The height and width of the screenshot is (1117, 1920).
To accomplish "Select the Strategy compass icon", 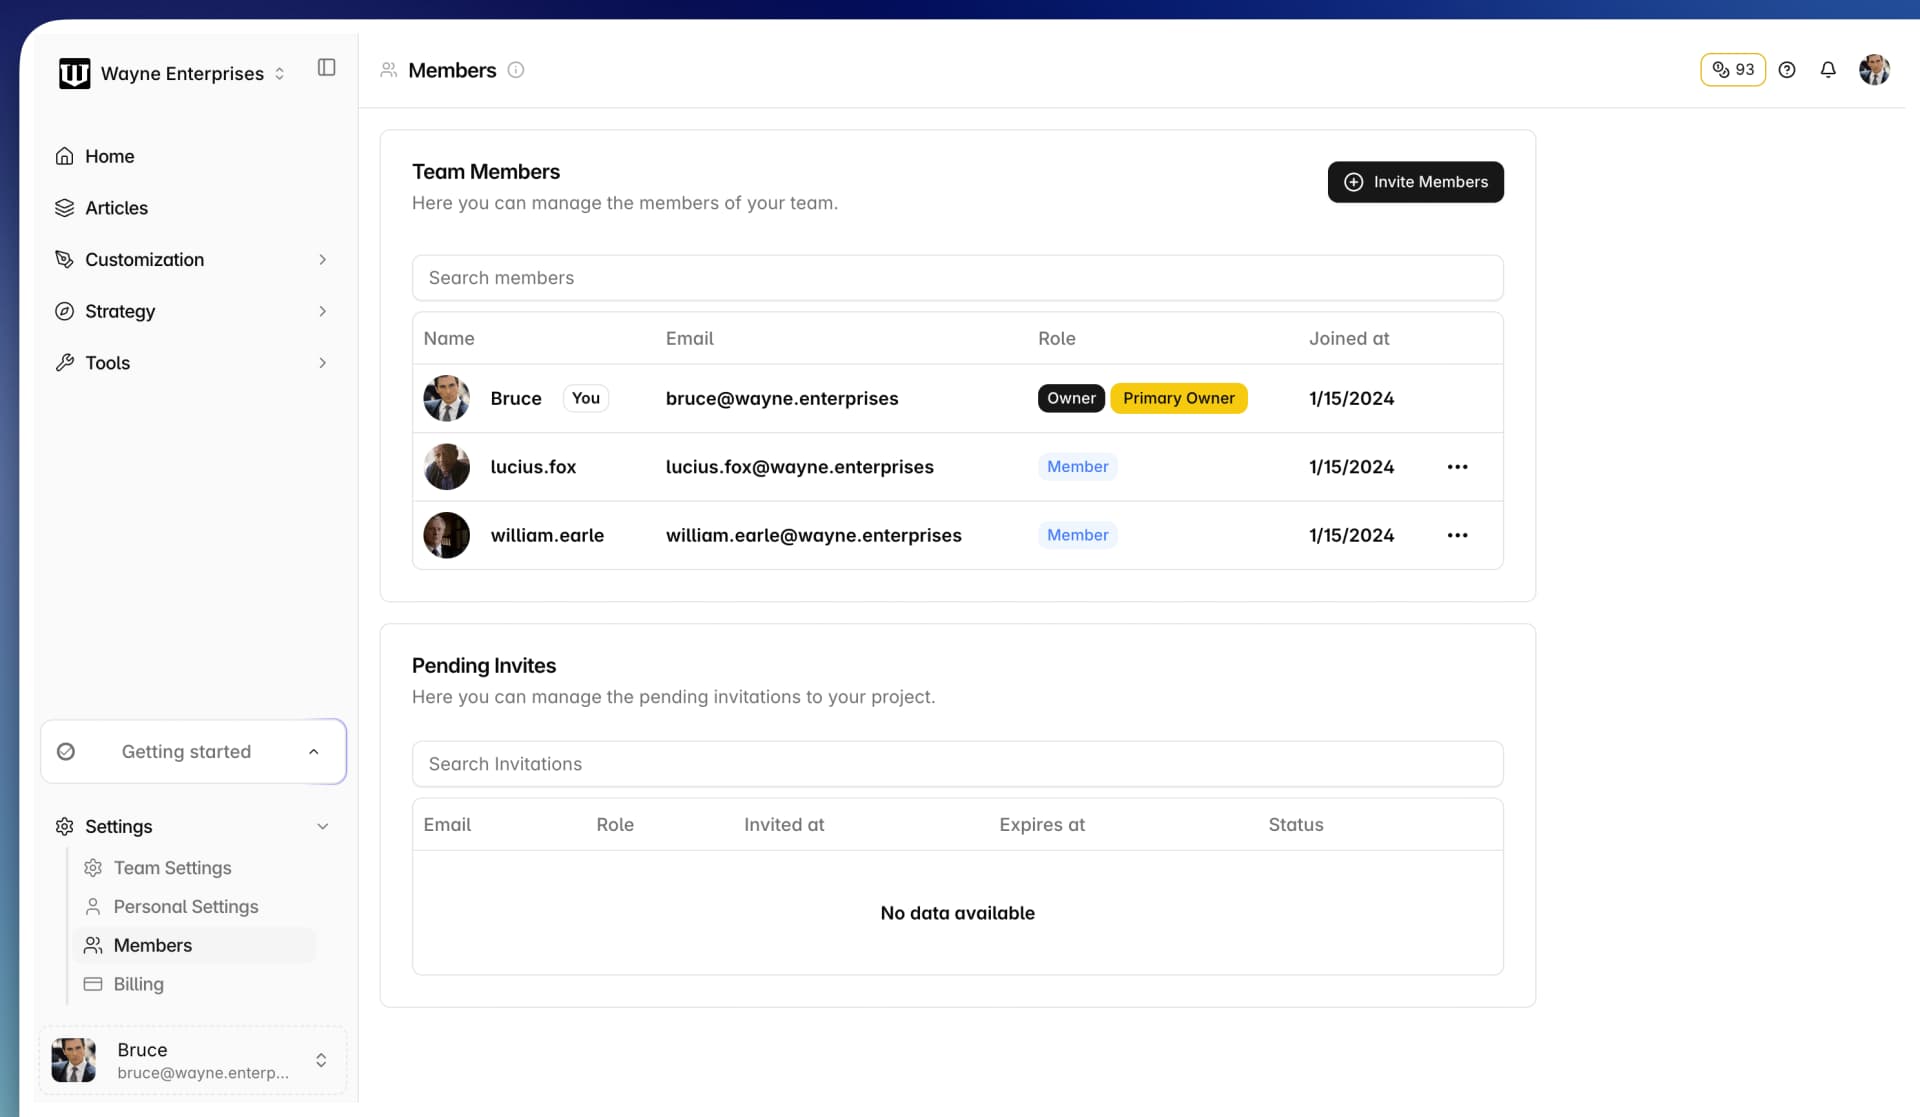I will coord(64,311).
